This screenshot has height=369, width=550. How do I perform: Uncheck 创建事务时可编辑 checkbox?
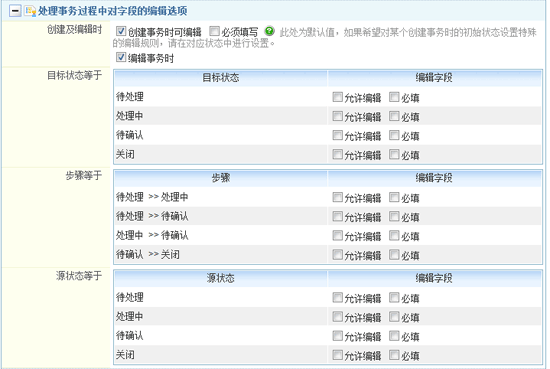[121, 31]
